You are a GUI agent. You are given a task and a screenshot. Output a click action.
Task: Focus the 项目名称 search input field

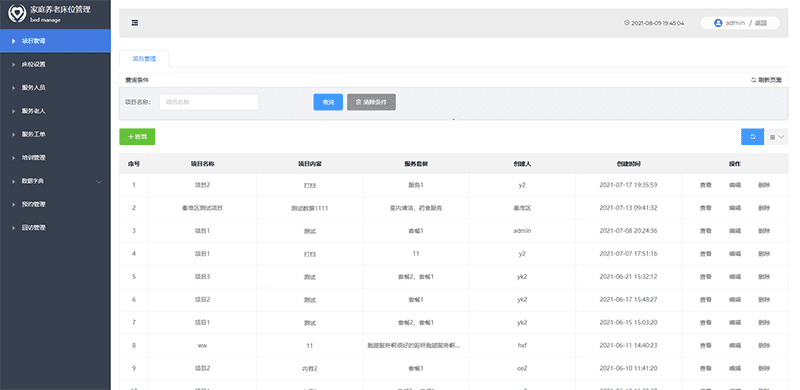[209, 102]
